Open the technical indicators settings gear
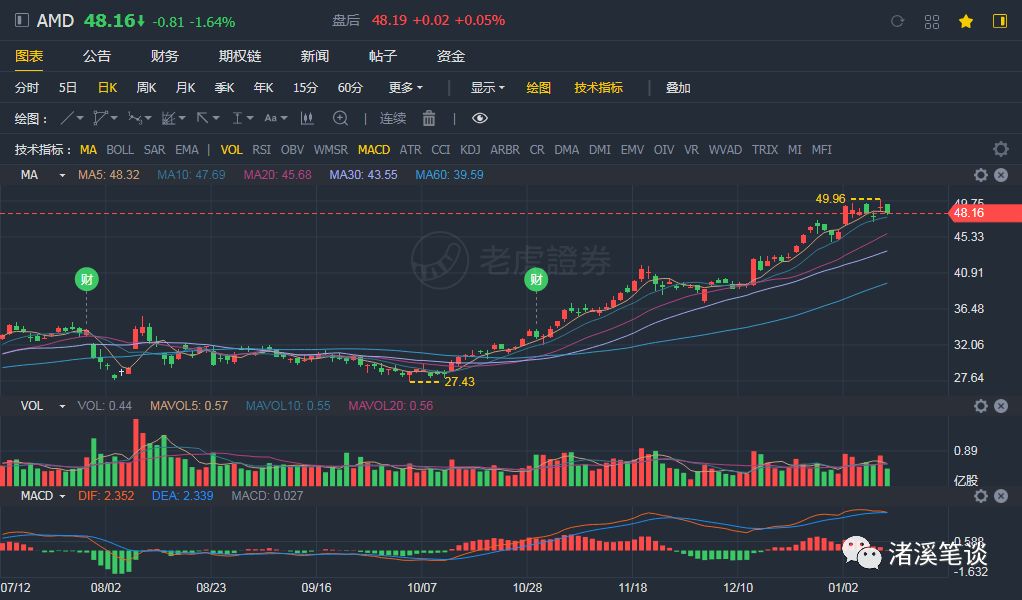This screenshot has height=600, width=1022. (x=1000, y=149)
